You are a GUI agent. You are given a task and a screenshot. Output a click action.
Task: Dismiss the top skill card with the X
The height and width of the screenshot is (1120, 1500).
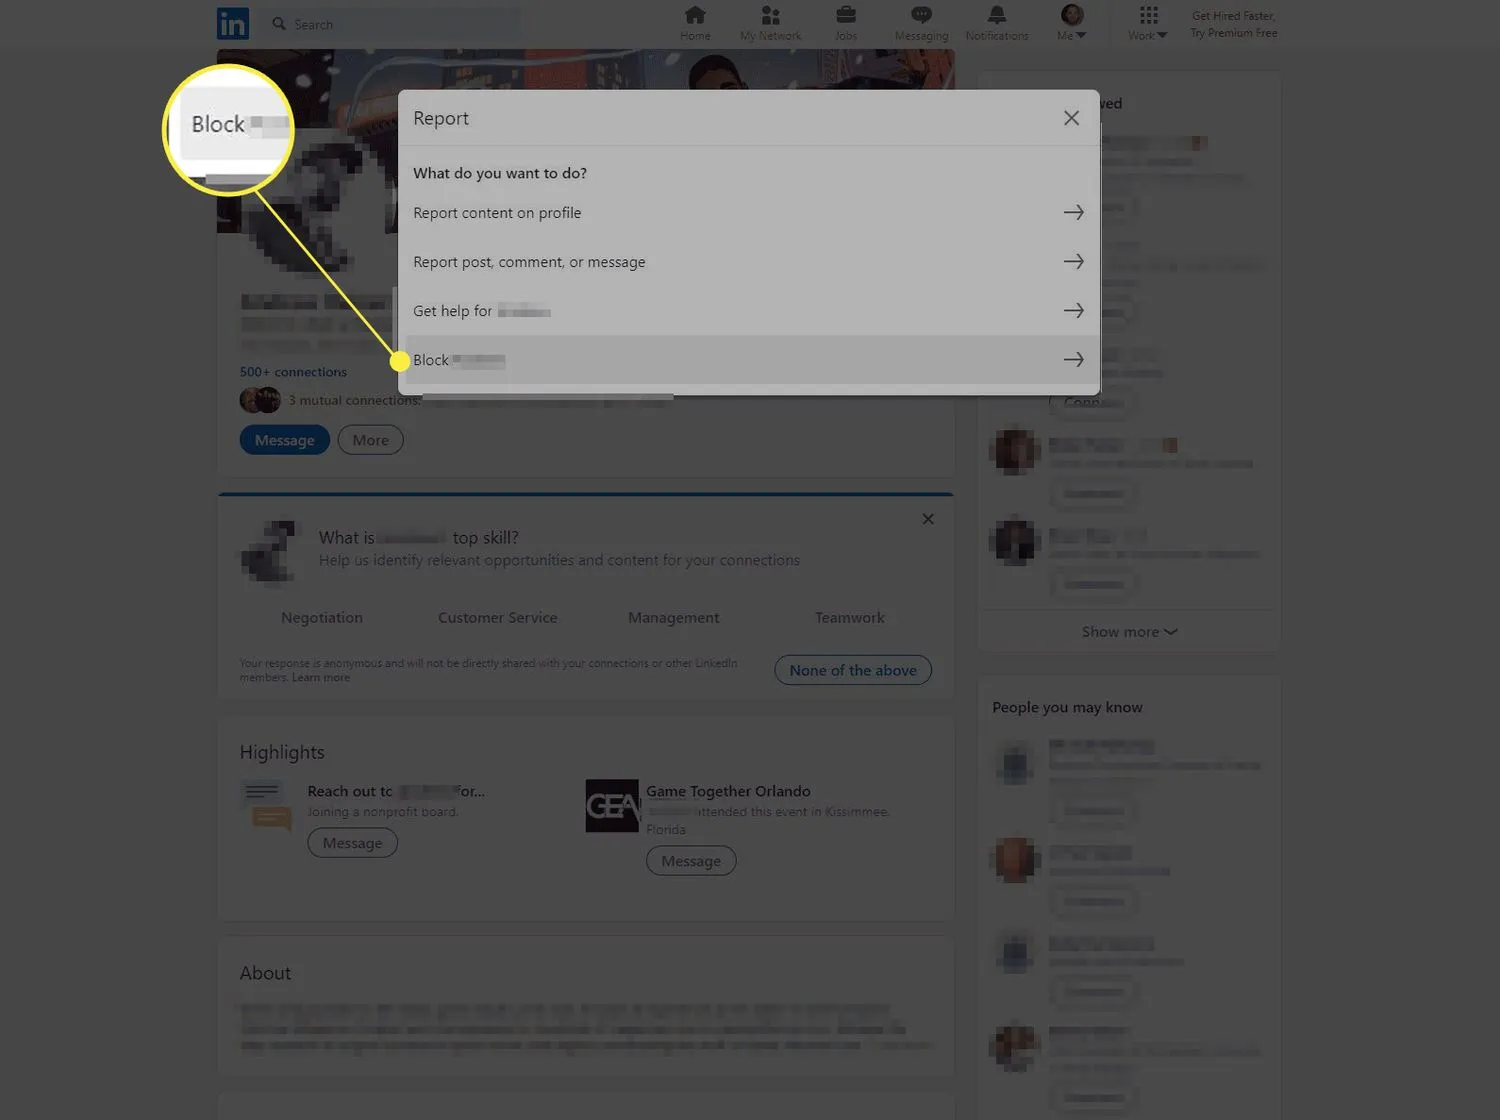pyautogui.click(x=928, y=519)
